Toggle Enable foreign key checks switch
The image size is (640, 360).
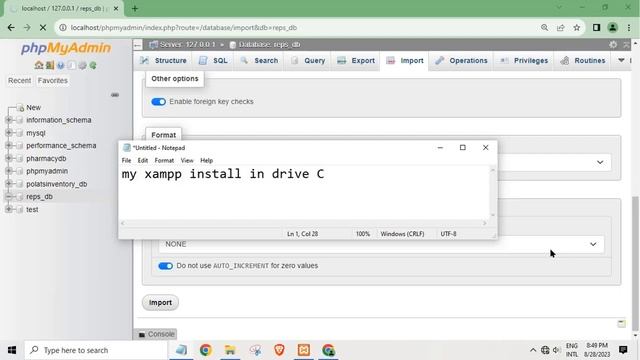pyautogui.click(x=158, y=102)
